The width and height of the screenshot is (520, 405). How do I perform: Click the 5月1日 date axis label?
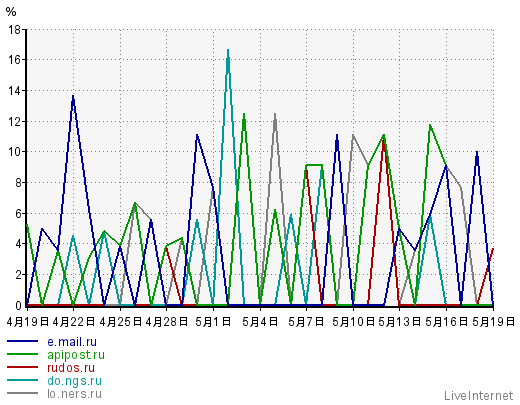[213, 322]
